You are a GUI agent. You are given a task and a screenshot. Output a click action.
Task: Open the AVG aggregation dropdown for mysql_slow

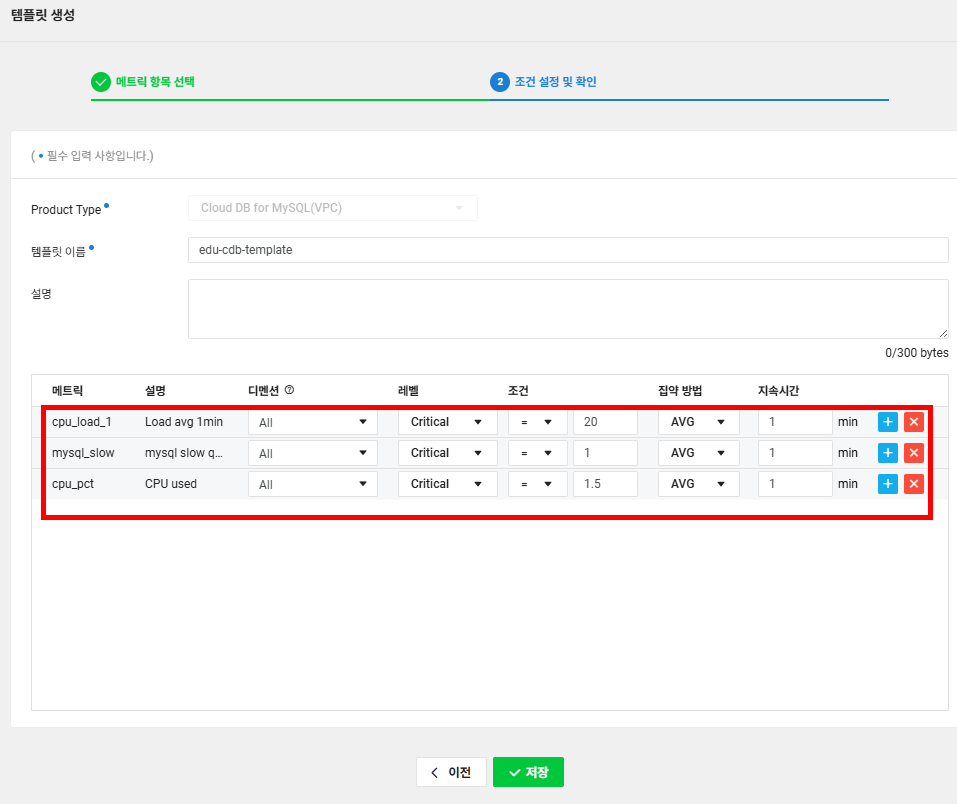[698, 453]
